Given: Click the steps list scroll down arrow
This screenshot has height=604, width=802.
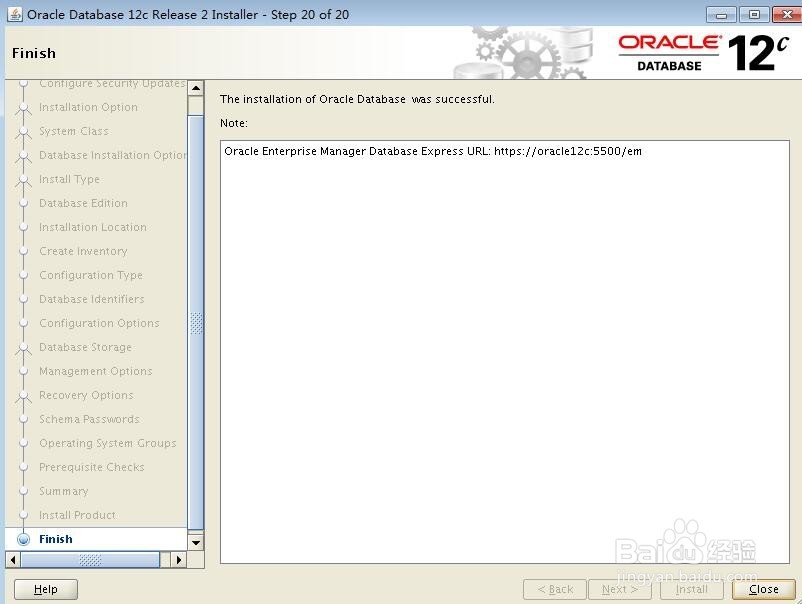Looking at the screenshot, I should pos(196,543).
